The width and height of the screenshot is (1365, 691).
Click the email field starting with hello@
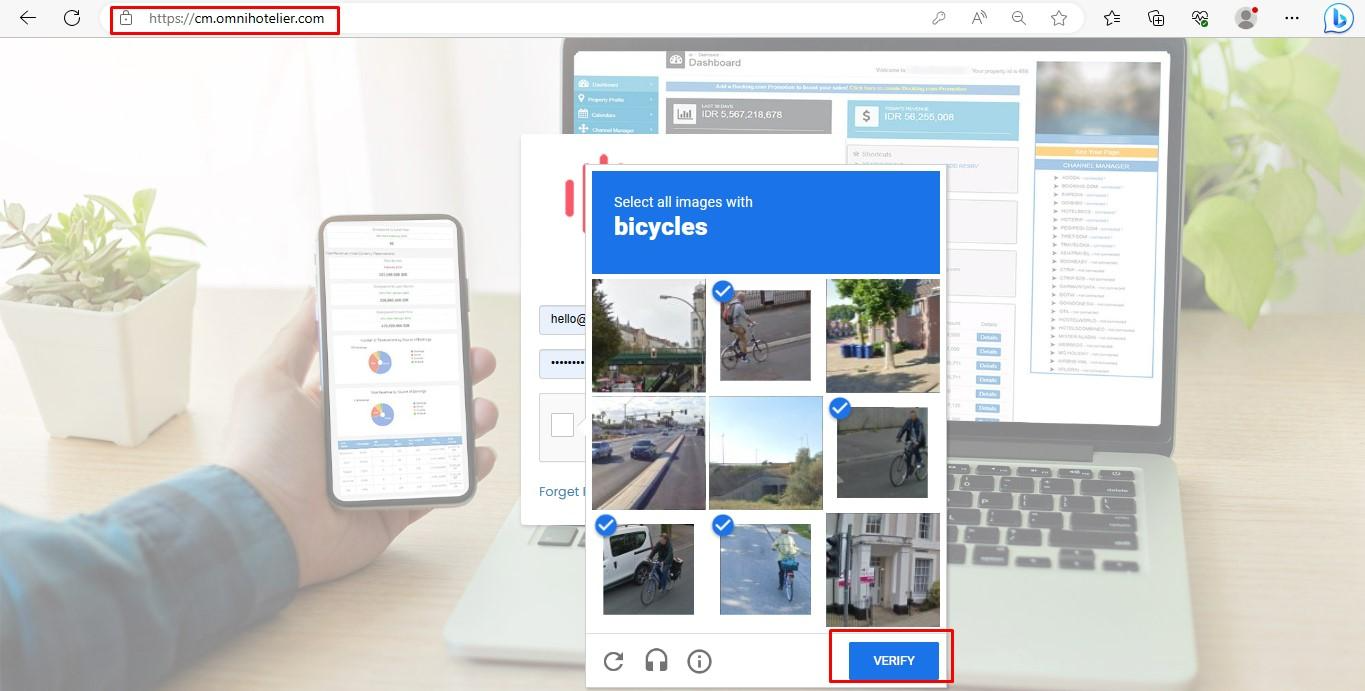coord(562,319)
